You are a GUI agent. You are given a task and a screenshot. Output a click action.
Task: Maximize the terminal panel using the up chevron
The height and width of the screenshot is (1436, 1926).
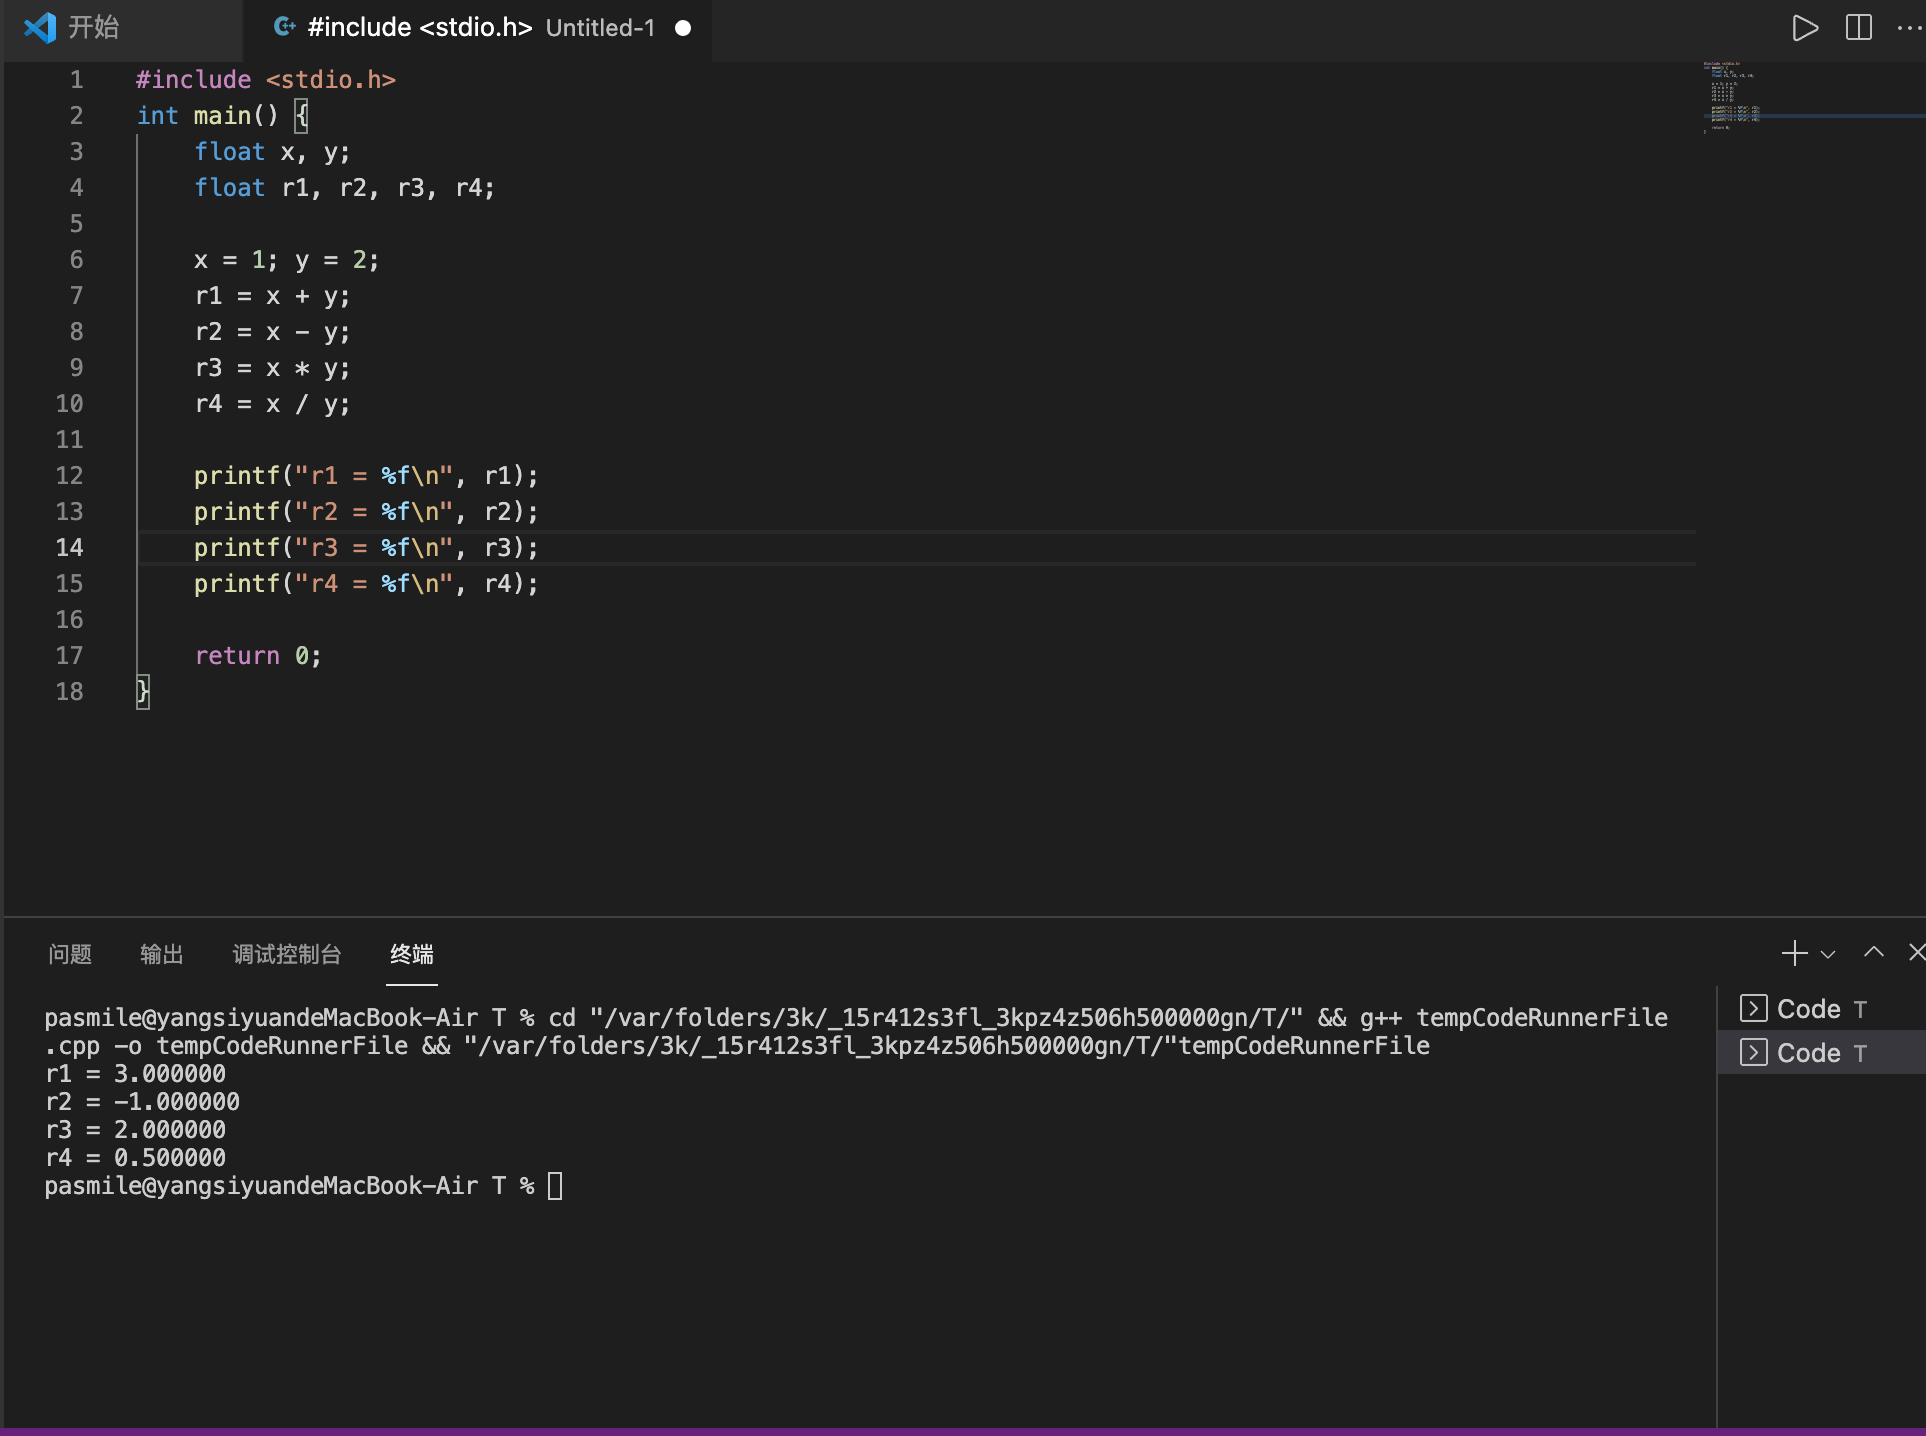tap(1873, 953)
